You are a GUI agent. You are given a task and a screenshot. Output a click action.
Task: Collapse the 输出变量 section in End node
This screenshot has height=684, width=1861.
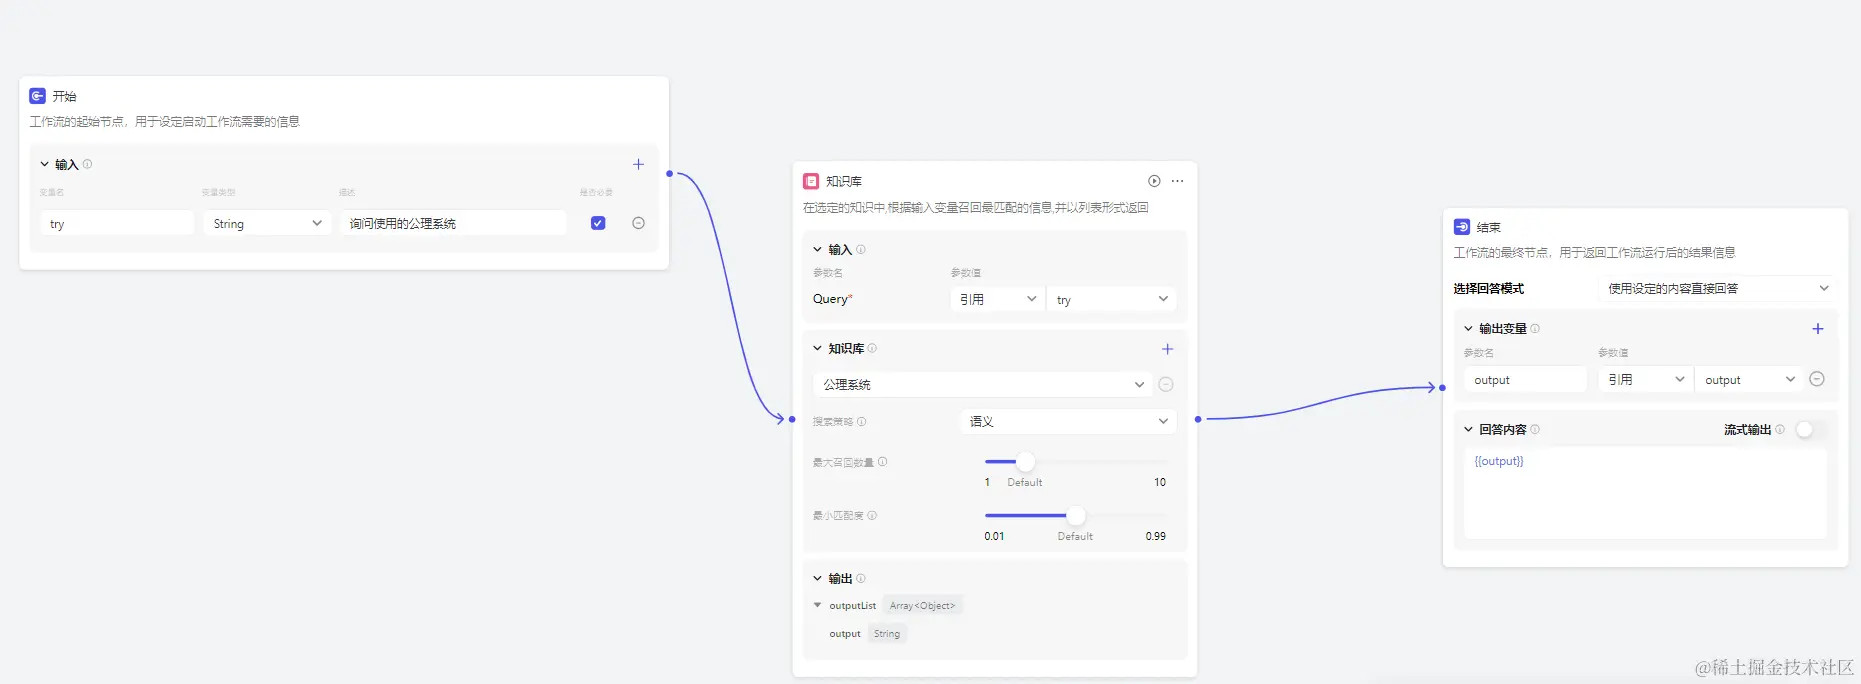click(1468, 328)
